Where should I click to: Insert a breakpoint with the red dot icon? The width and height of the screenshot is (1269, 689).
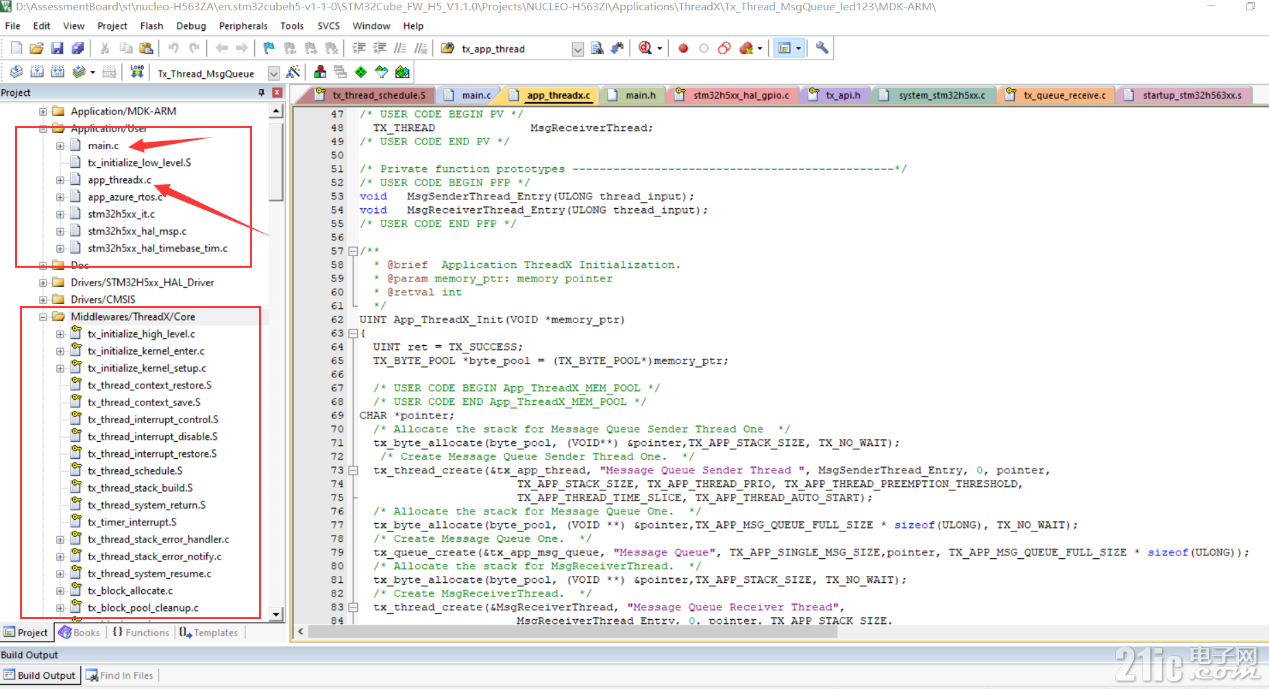[683, 48]
